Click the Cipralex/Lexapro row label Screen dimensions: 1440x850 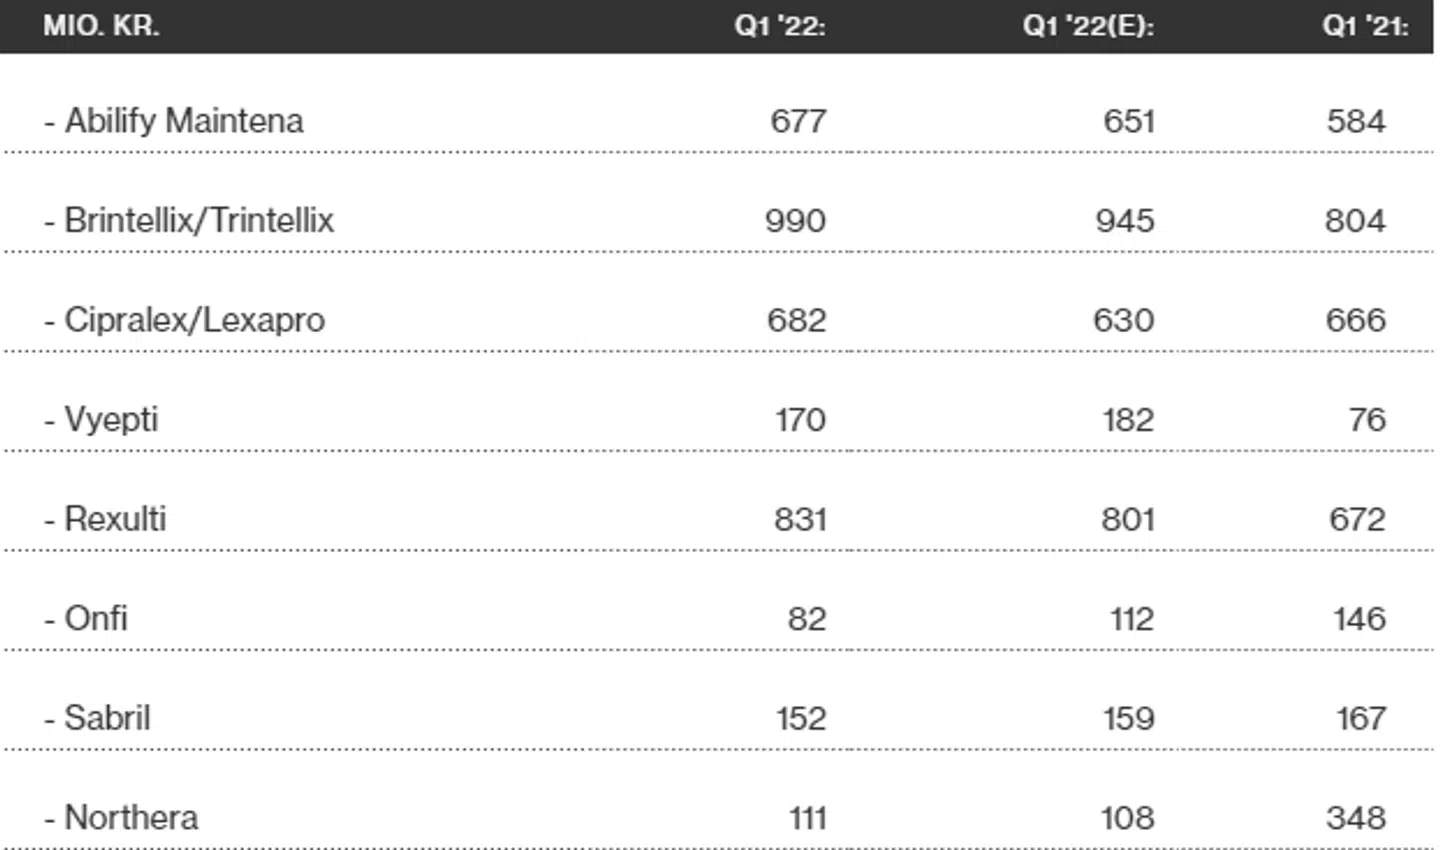coord(185,320)
